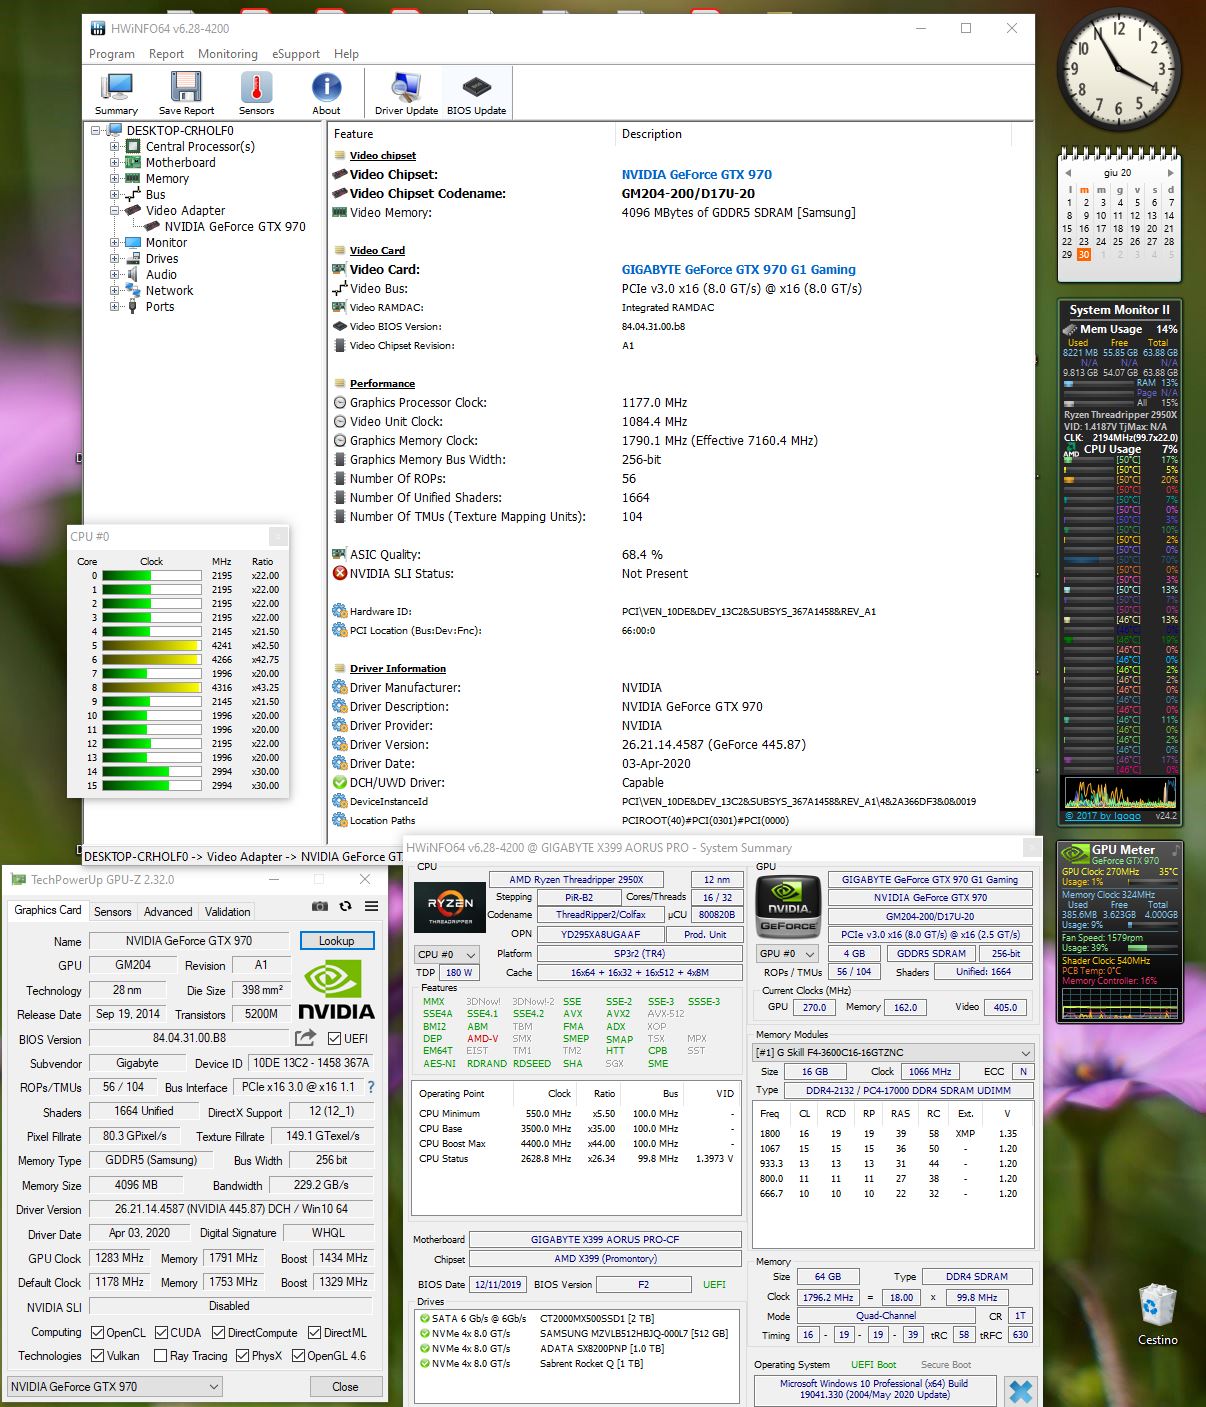The height and width of the screenshot is (1407, 1206).
Task: Click the 2017 by Igogo link in gadget
Action: click(x=1103, y=816)
